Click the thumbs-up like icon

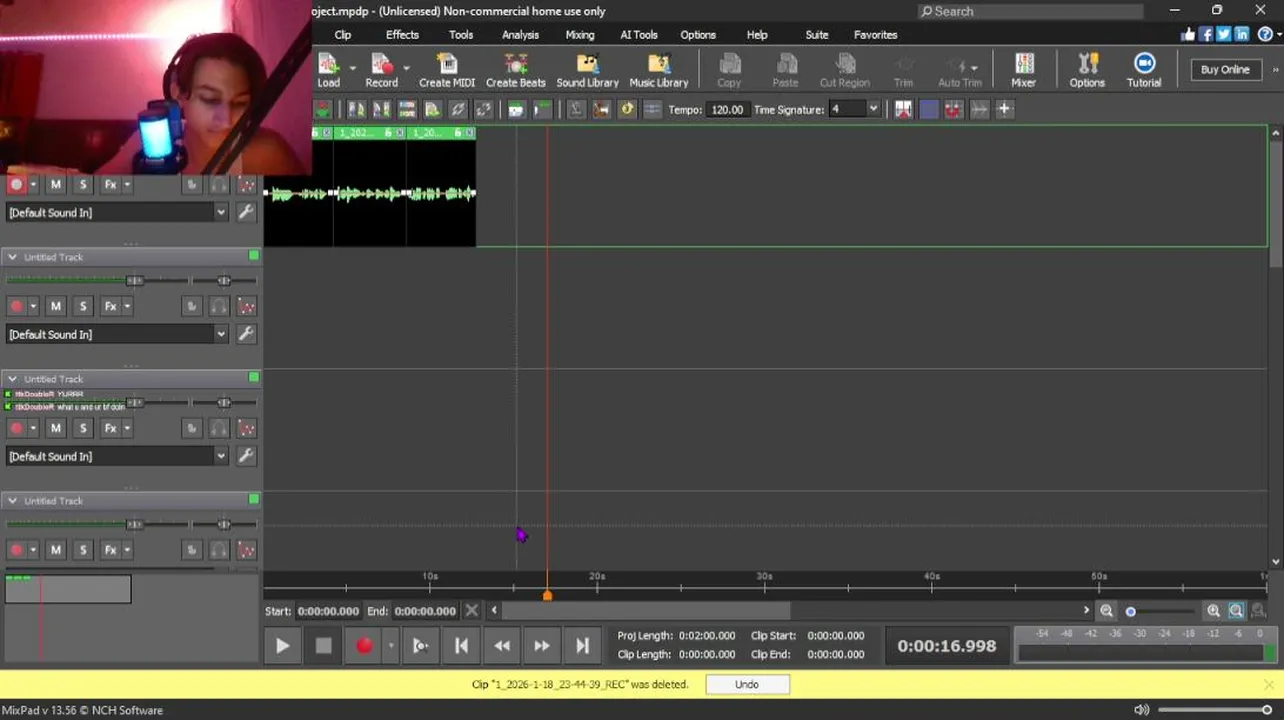point(1188,34)
